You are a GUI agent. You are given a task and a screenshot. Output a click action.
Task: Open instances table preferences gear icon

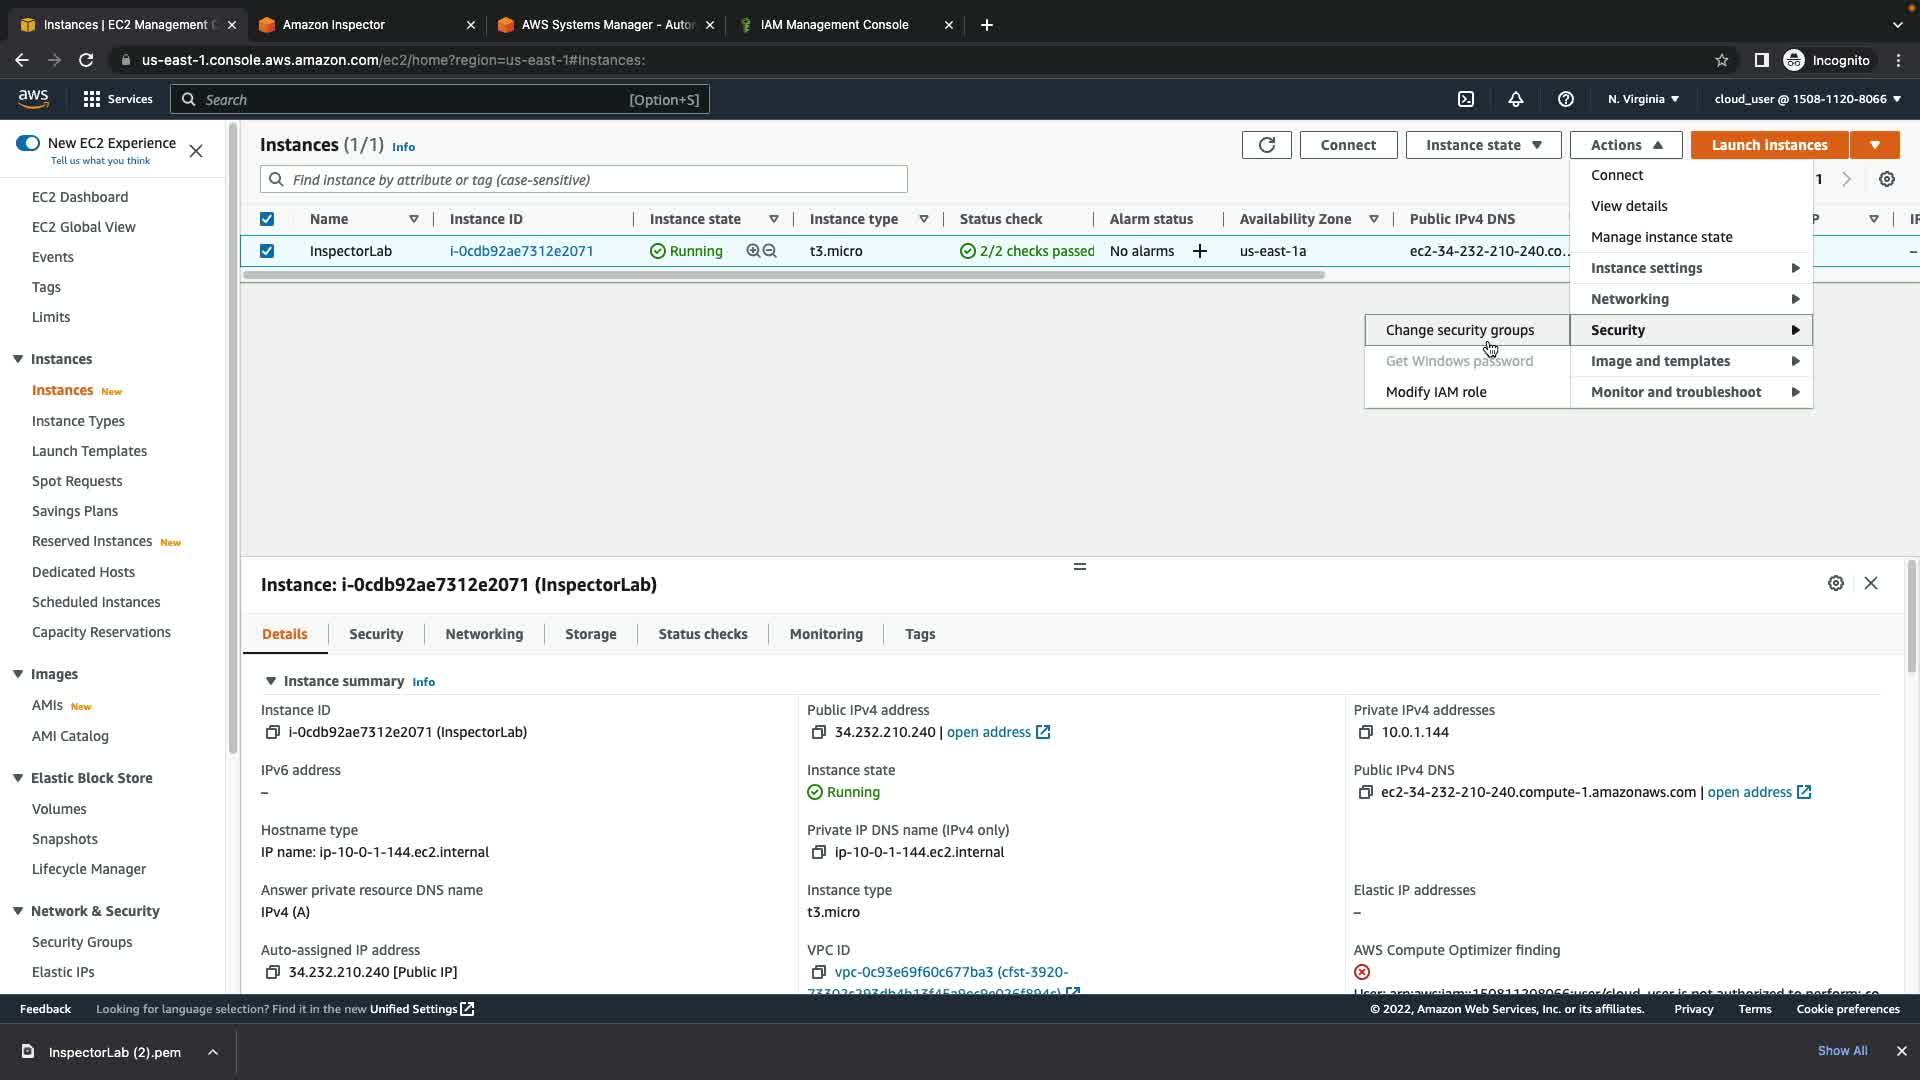pyautogui.click(x=1886, y=179)
